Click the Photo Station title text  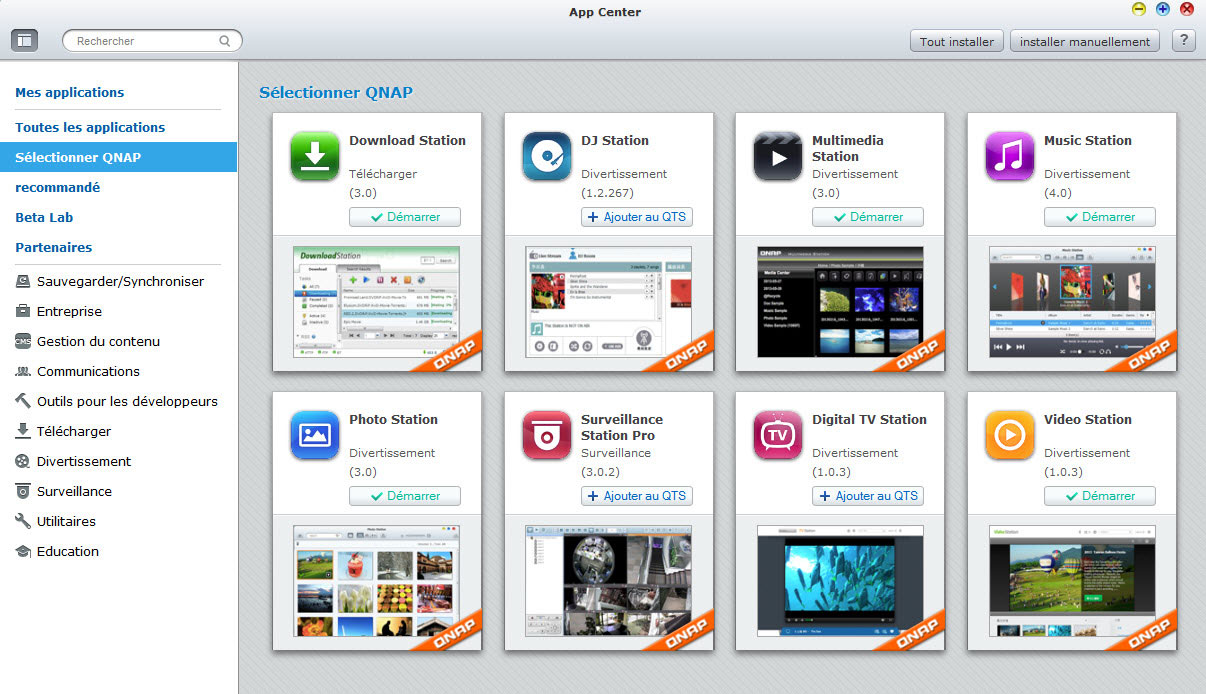pyautogui.click(x=393, y=420)
